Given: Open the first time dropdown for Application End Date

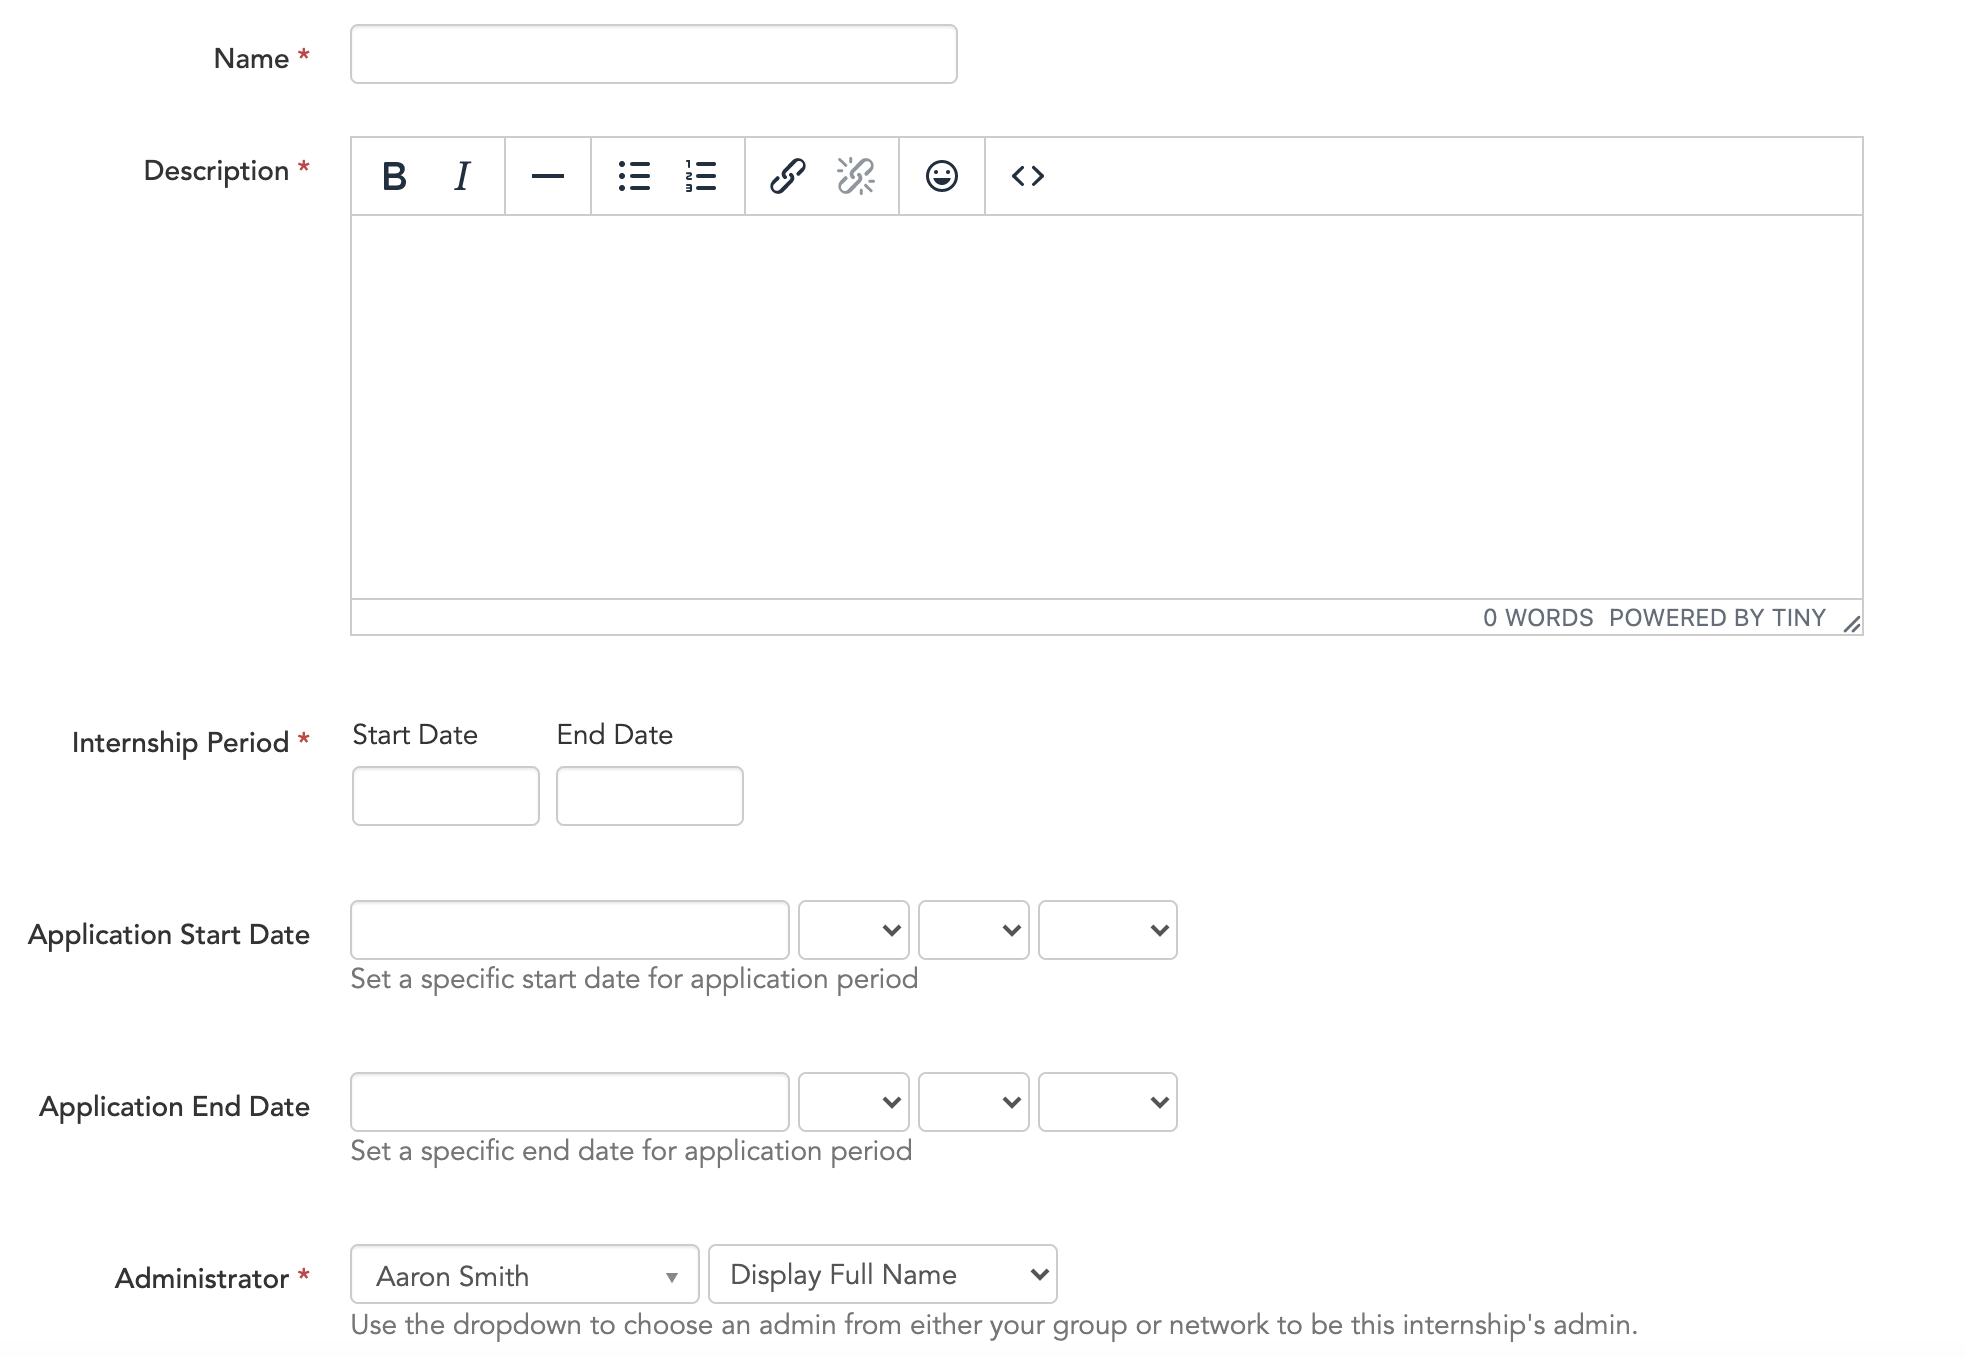Looking at the screenshot, I should 854,1102.
